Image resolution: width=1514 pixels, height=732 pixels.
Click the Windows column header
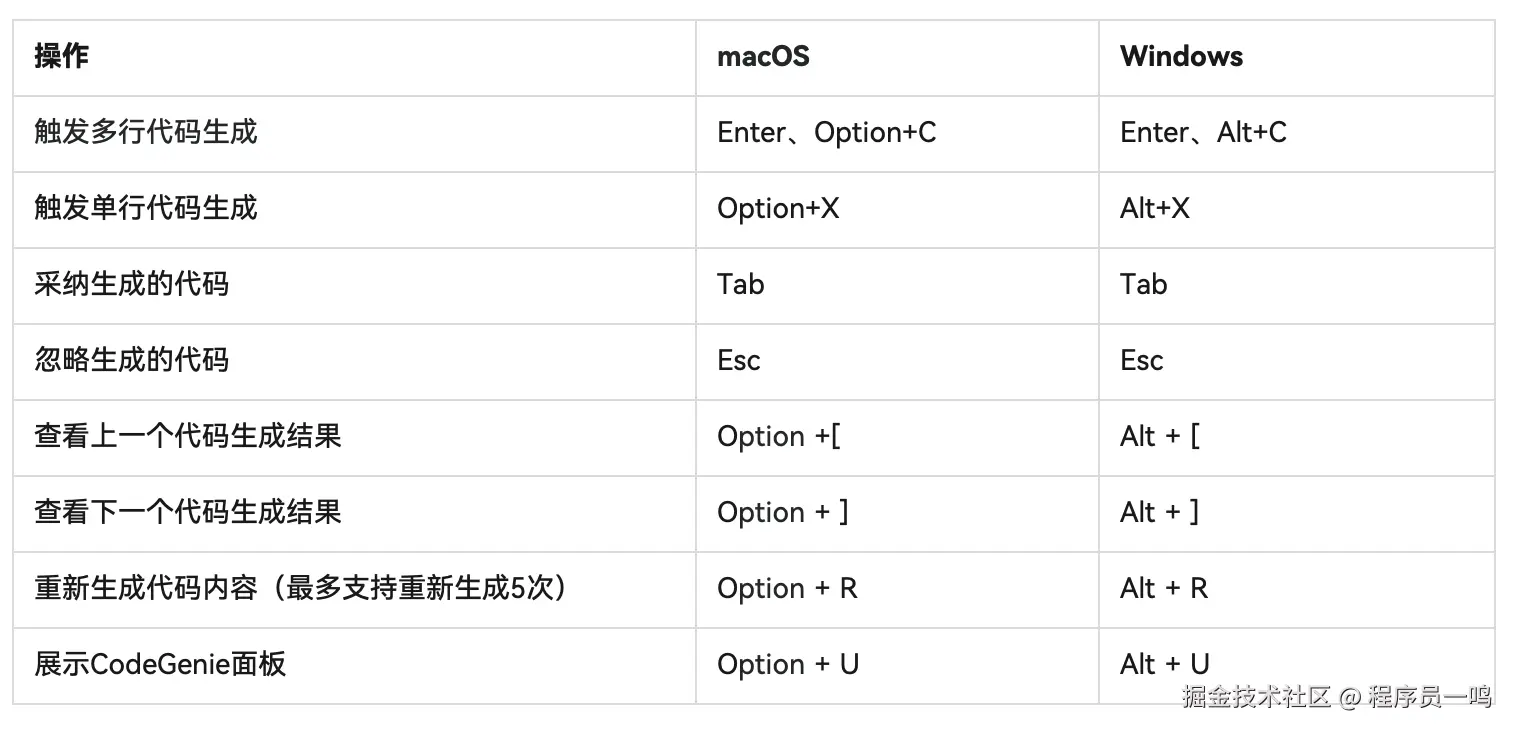click(1181, 56)
